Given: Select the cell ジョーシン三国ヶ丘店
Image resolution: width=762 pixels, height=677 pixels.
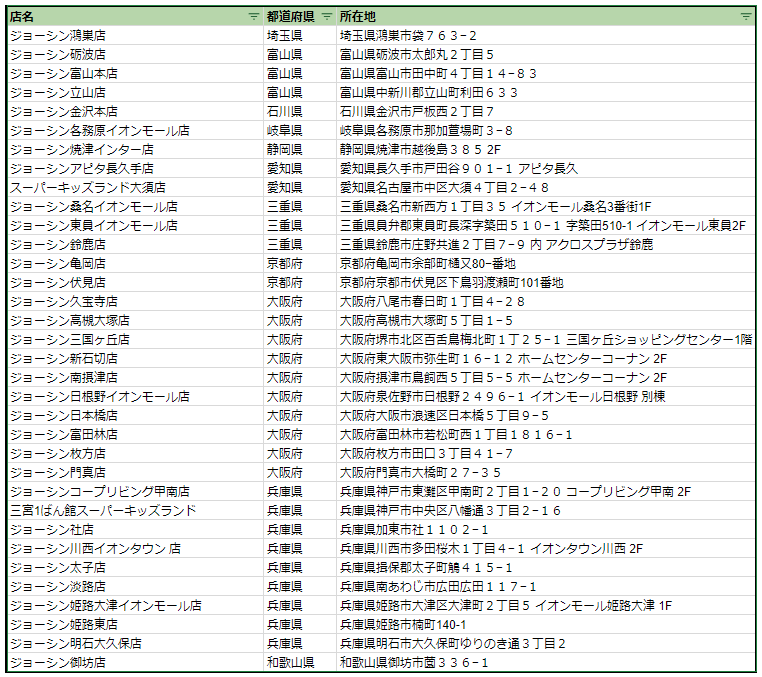Looking at the screenshot, I should (x=136, y=339).
